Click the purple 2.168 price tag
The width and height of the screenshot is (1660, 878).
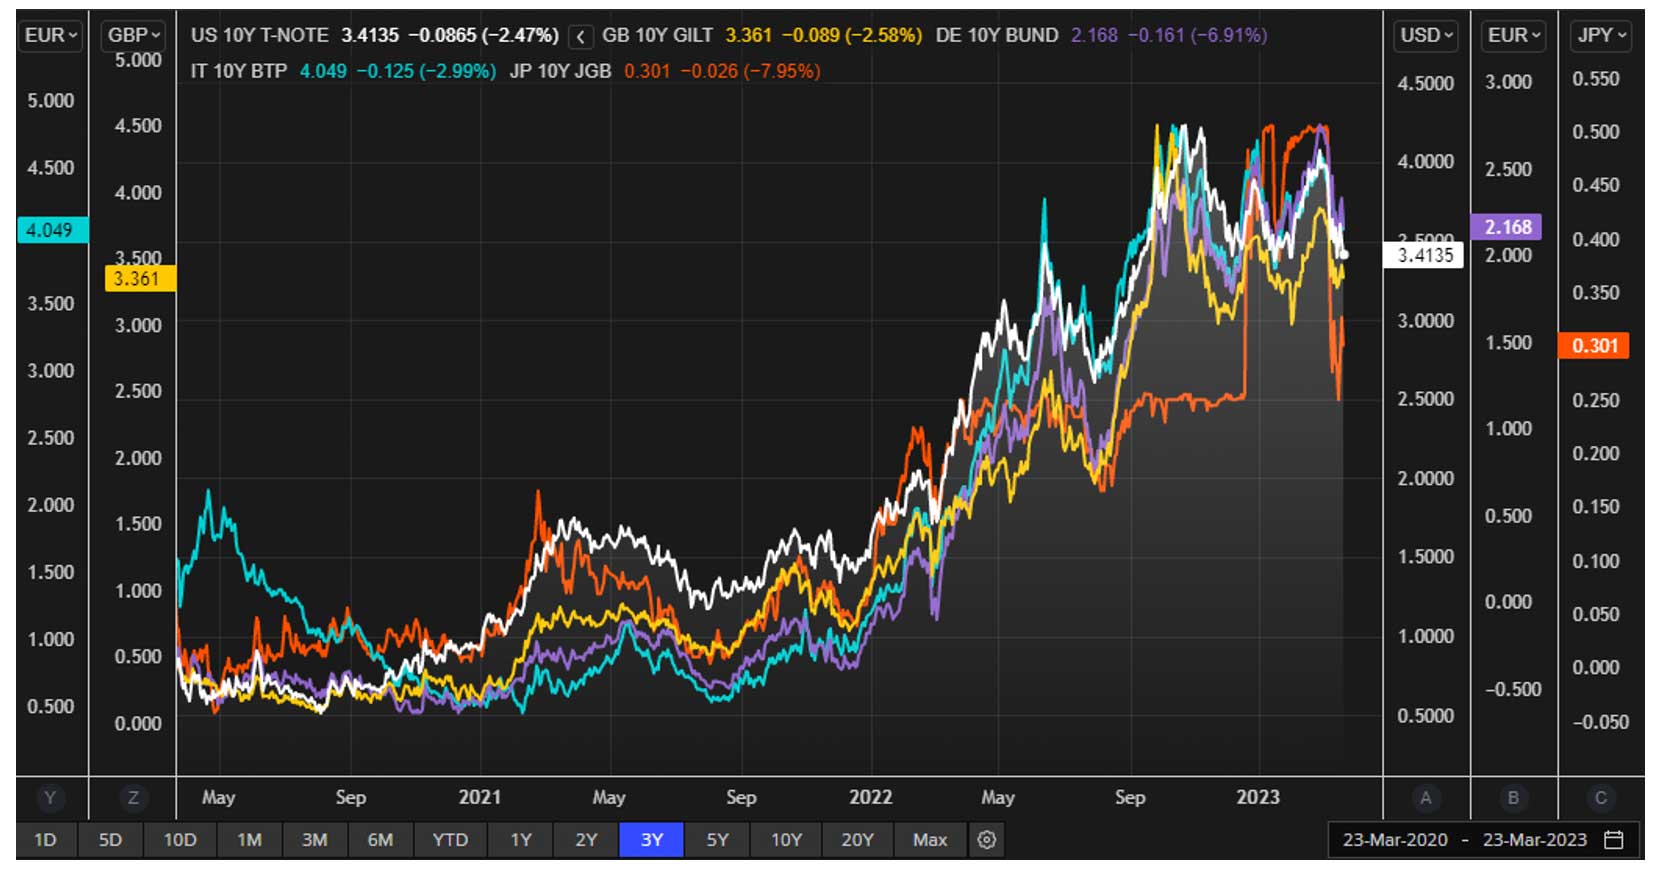[x=1506, y=227]
